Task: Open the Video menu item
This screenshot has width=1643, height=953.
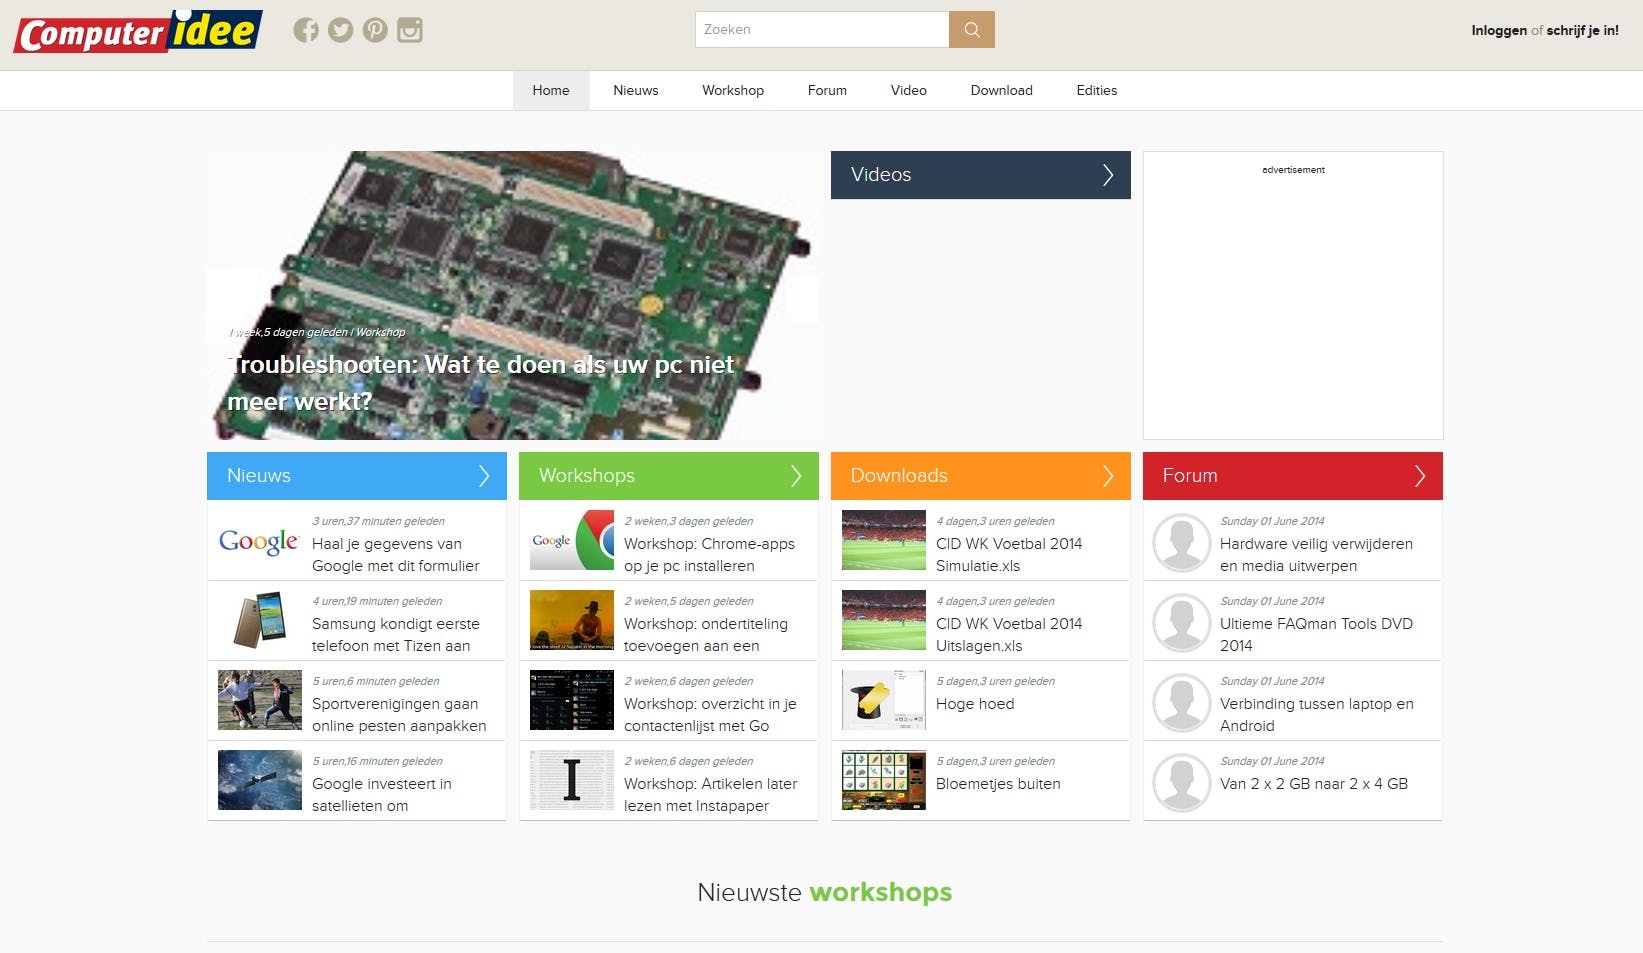Action: click(x=909, y=90)
